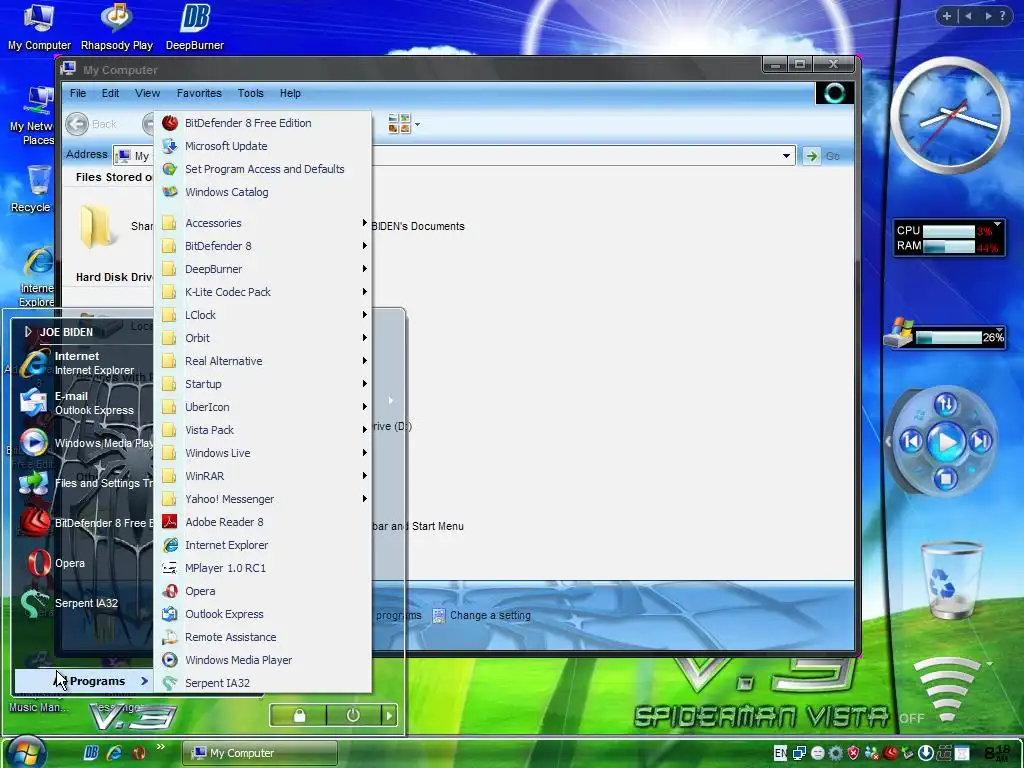
Task: Expand the DeepBurner submenu
Action: tap(263, 269)
